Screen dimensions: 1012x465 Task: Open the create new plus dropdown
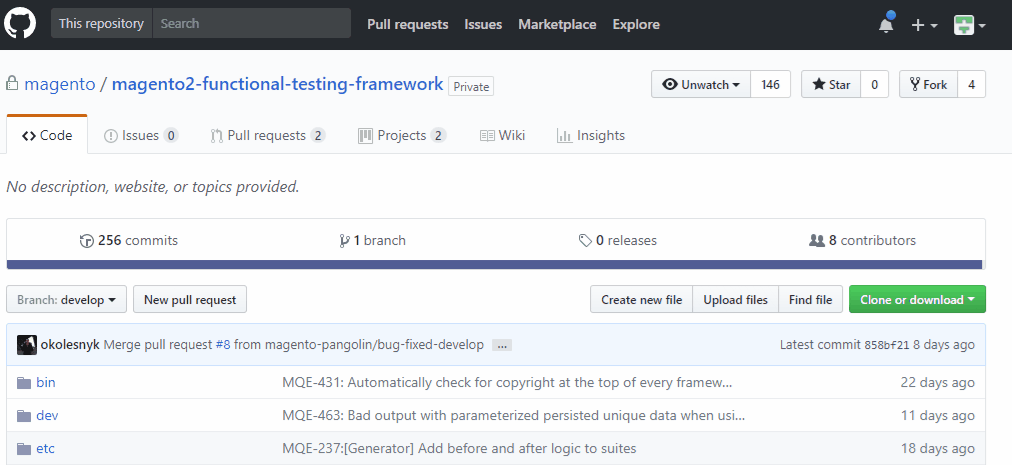pyautogui.click(x=924, y=25)
